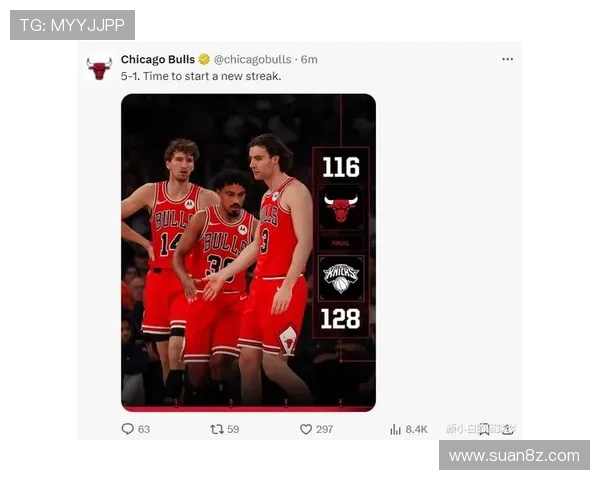The width and height of the screenshot is (600, 480).
Task: Open the three-dot more options menu
Action: tap(507, 59)
